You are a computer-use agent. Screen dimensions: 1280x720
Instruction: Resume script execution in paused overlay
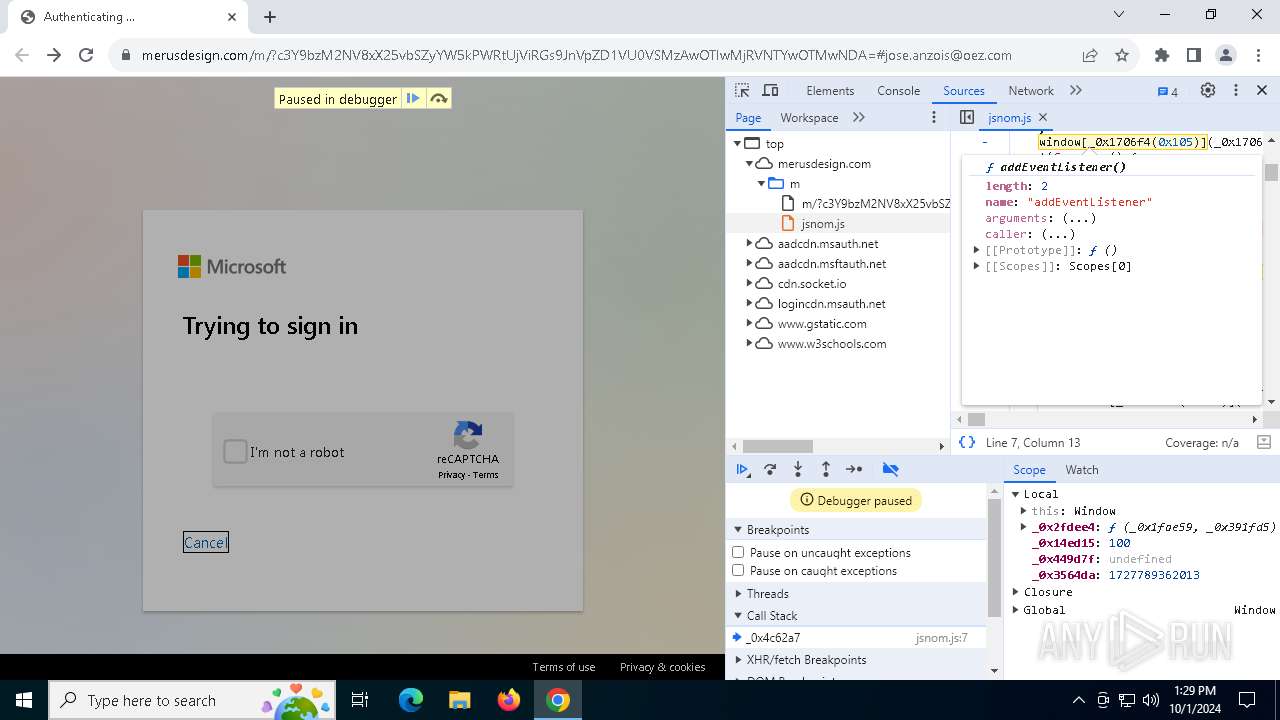click(412, 98)
